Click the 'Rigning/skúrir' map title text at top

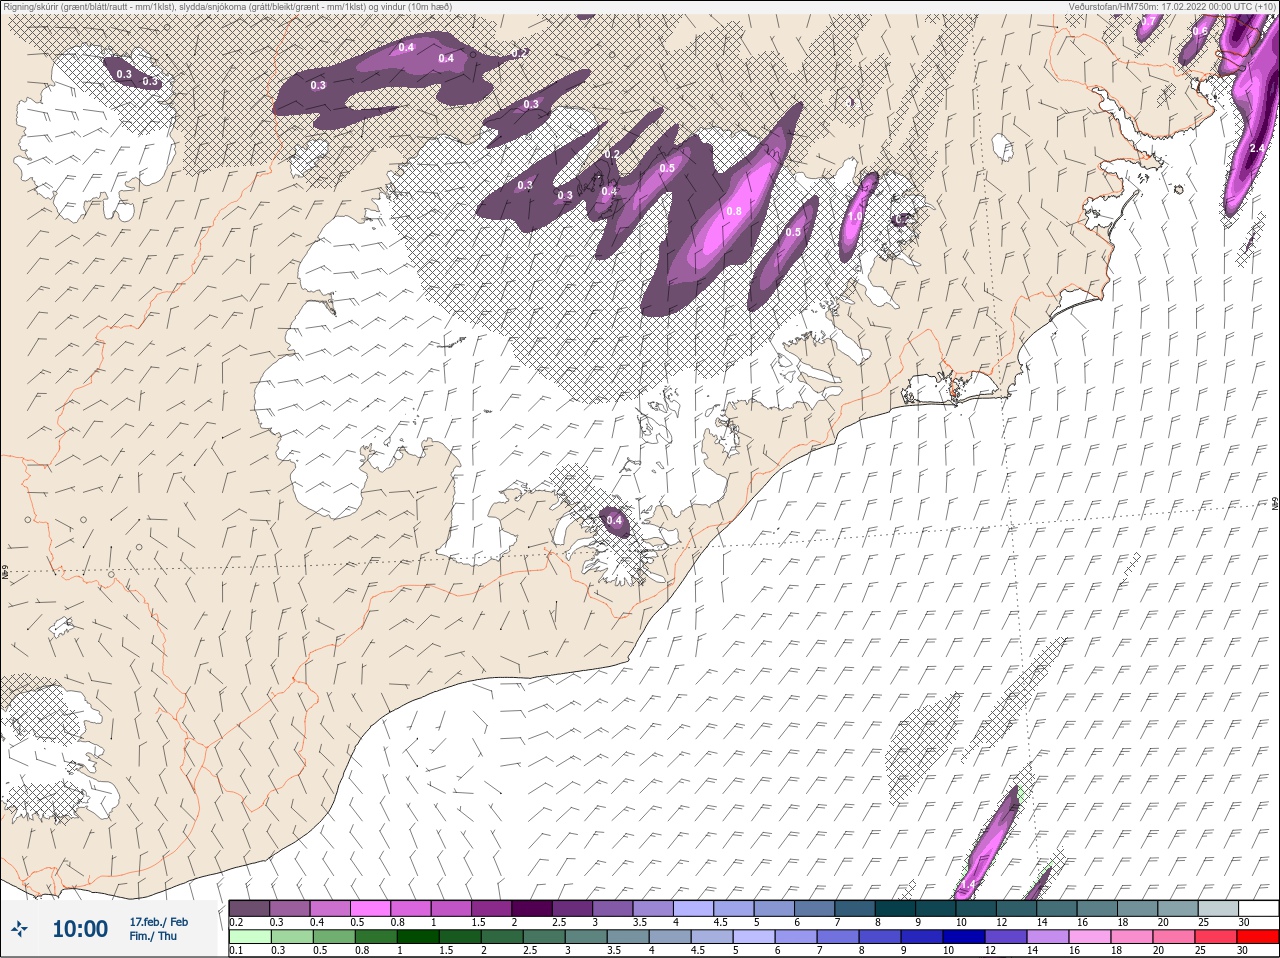pyautogui.click(x=227, y=7)
